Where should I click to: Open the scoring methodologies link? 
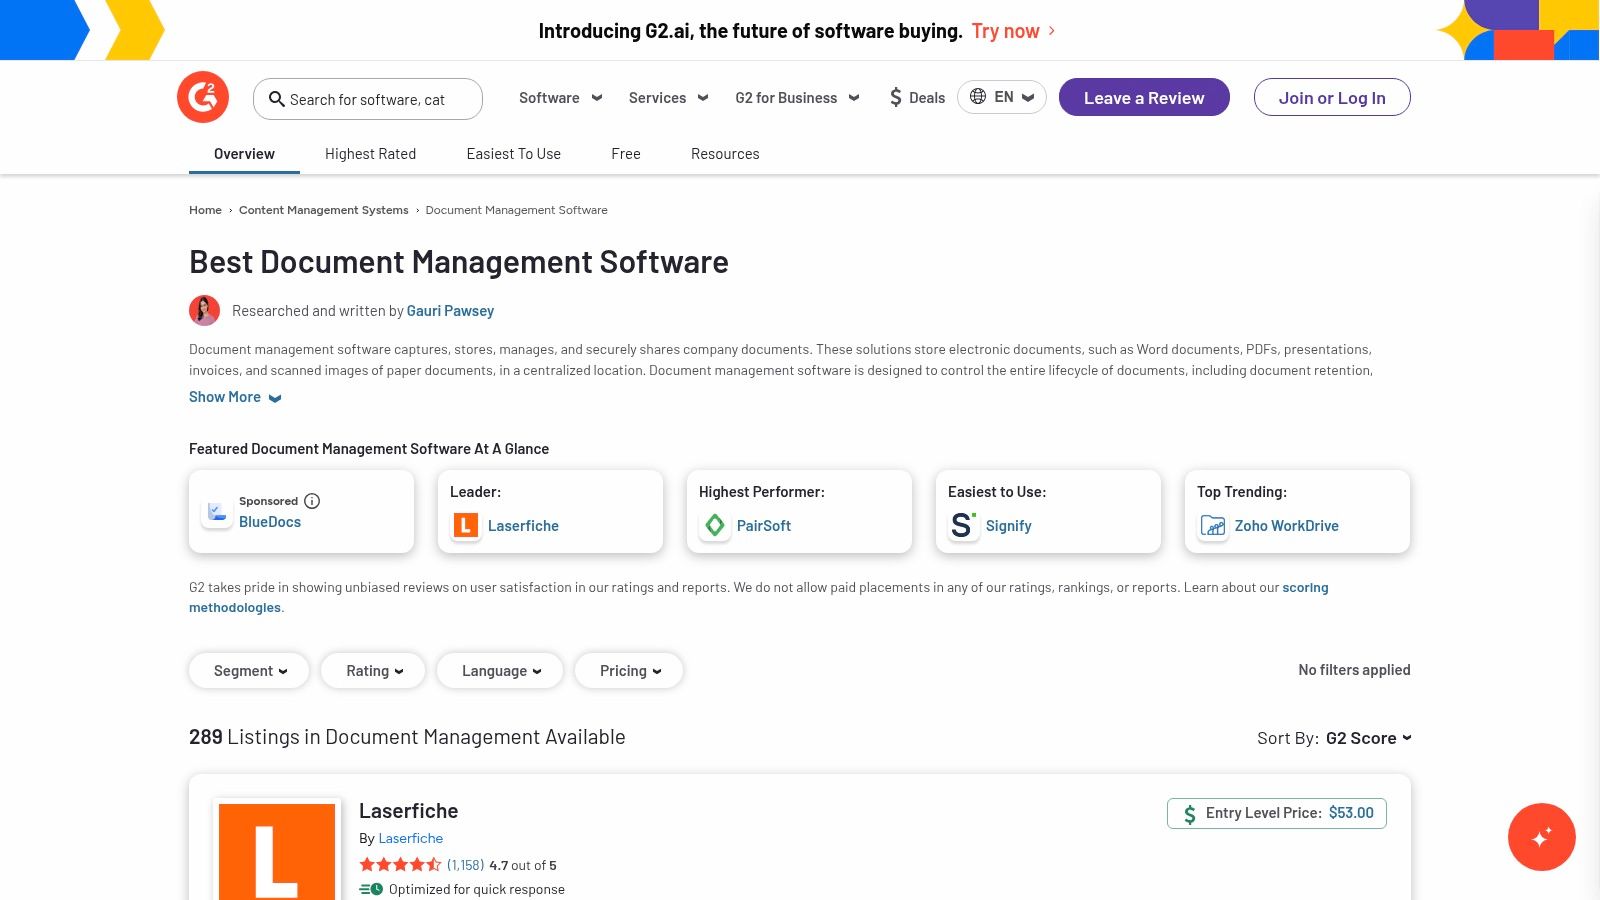click(1305, 586)
